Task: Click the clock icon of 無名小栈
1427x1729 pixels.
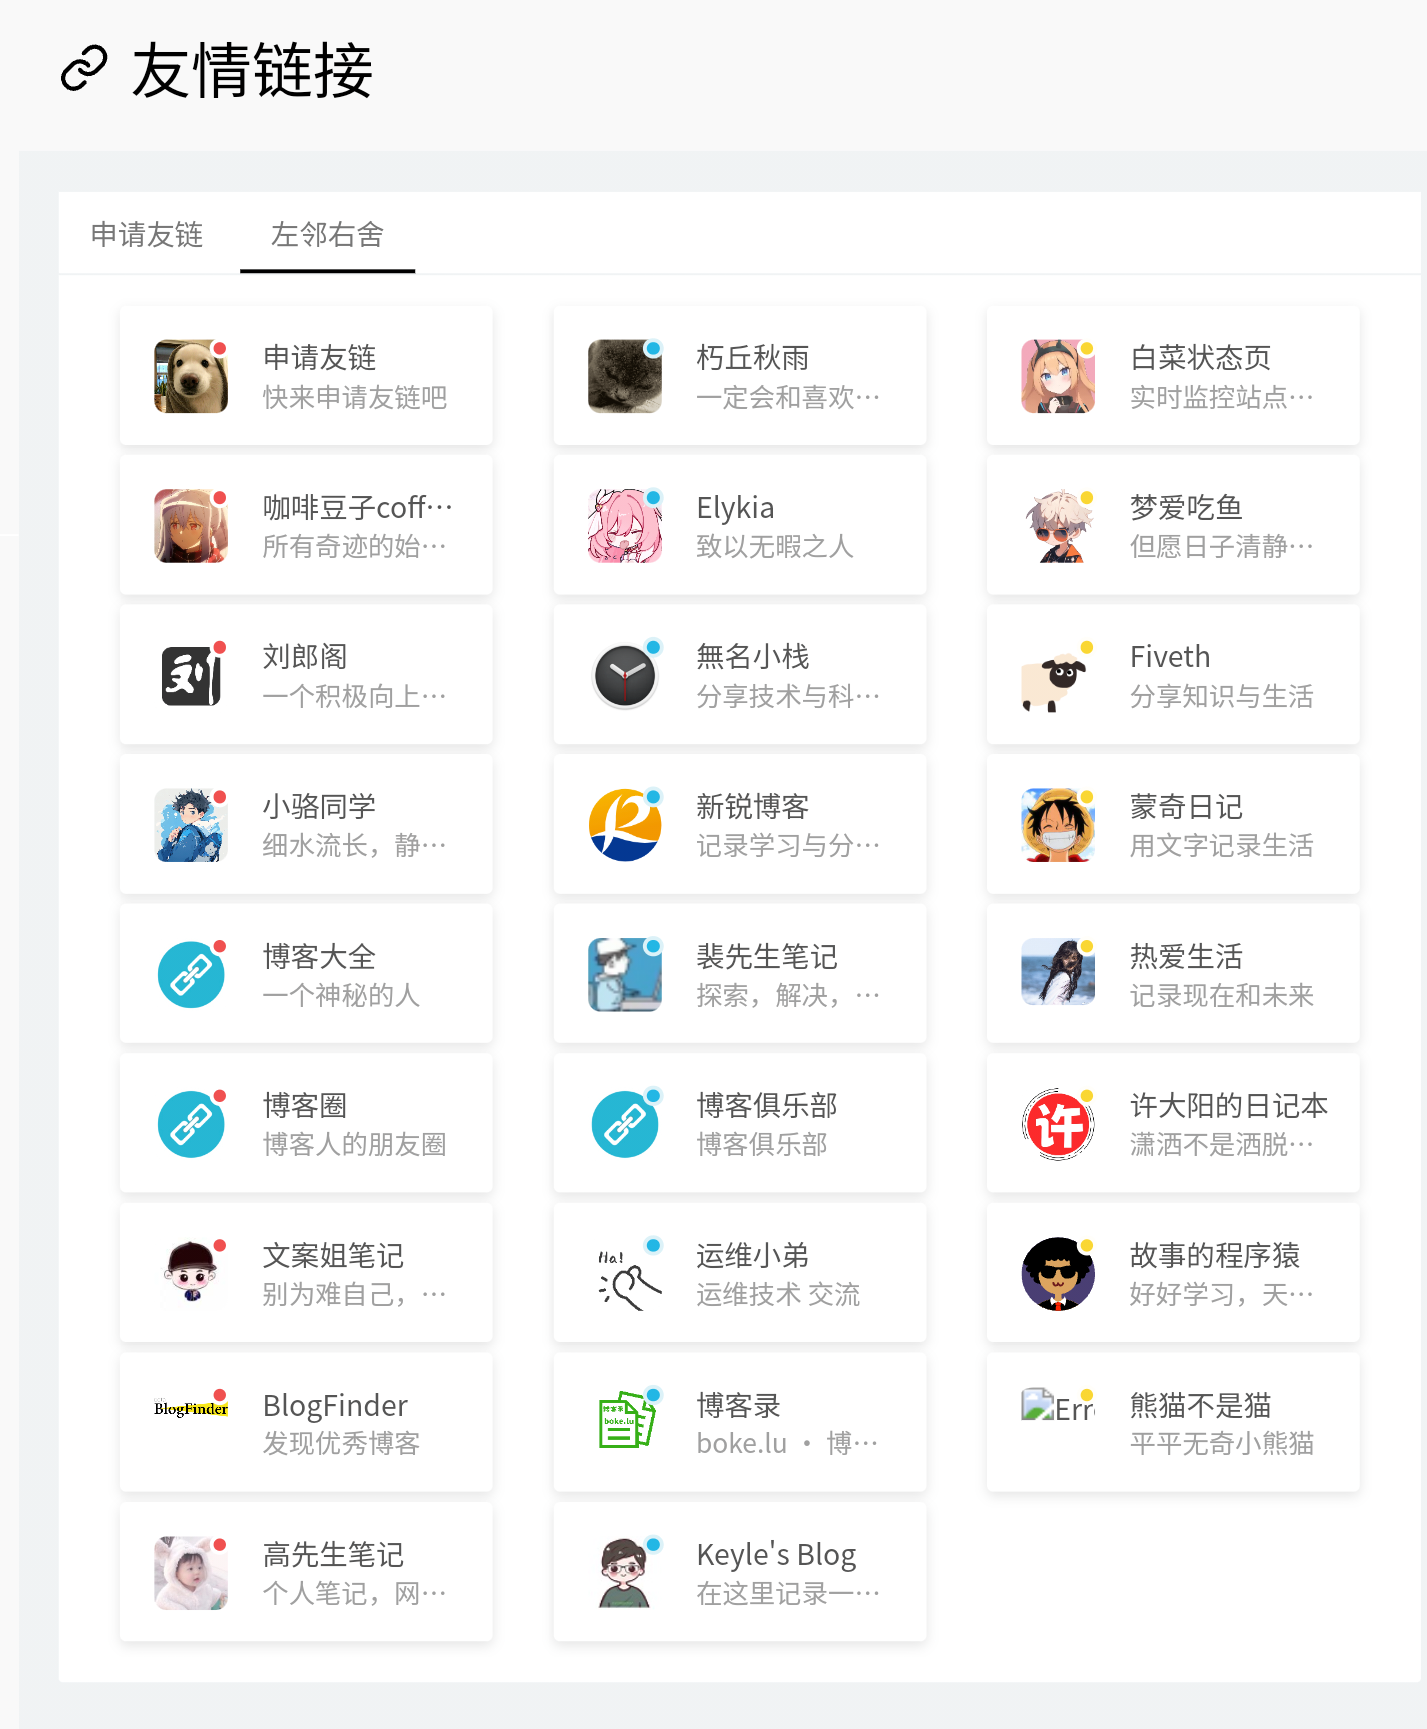Action: (x=624, y=676)
